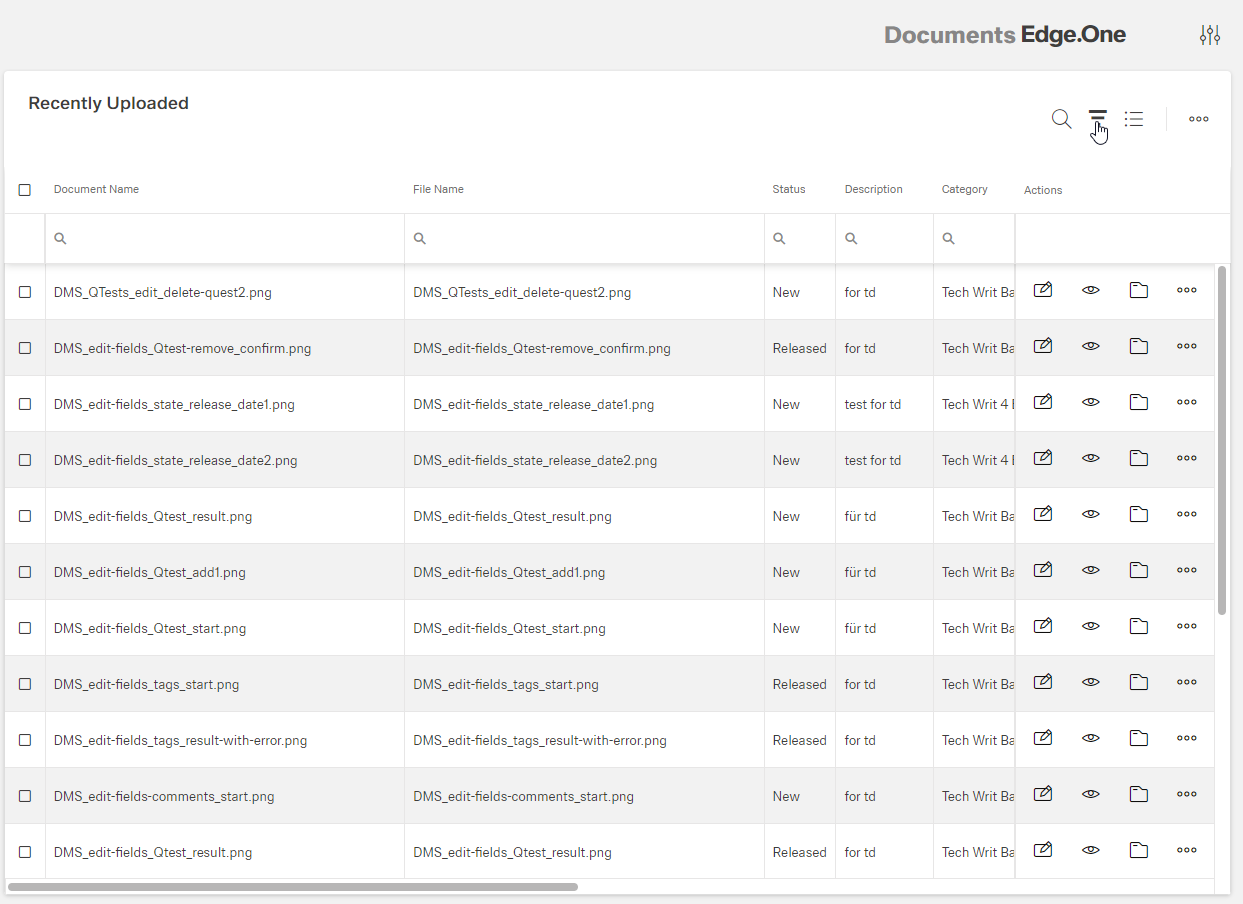Preview DMS_edit-fields_Qtest-remove_confirm.png with eye icon
This screenshot has height=904, width=1243.
tap(1091, 346)
